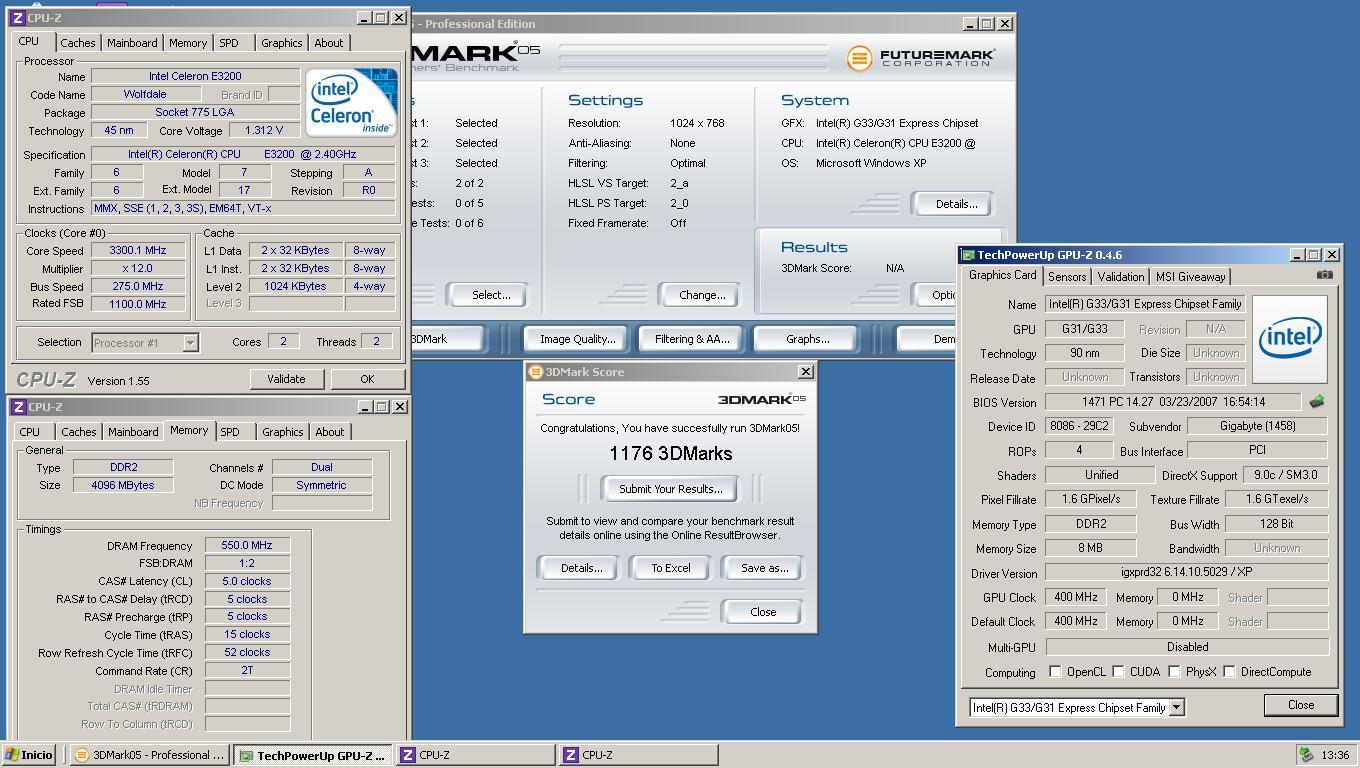
Task: Click the Driver Version field in GPU-Z
Action: point(1186,574)
